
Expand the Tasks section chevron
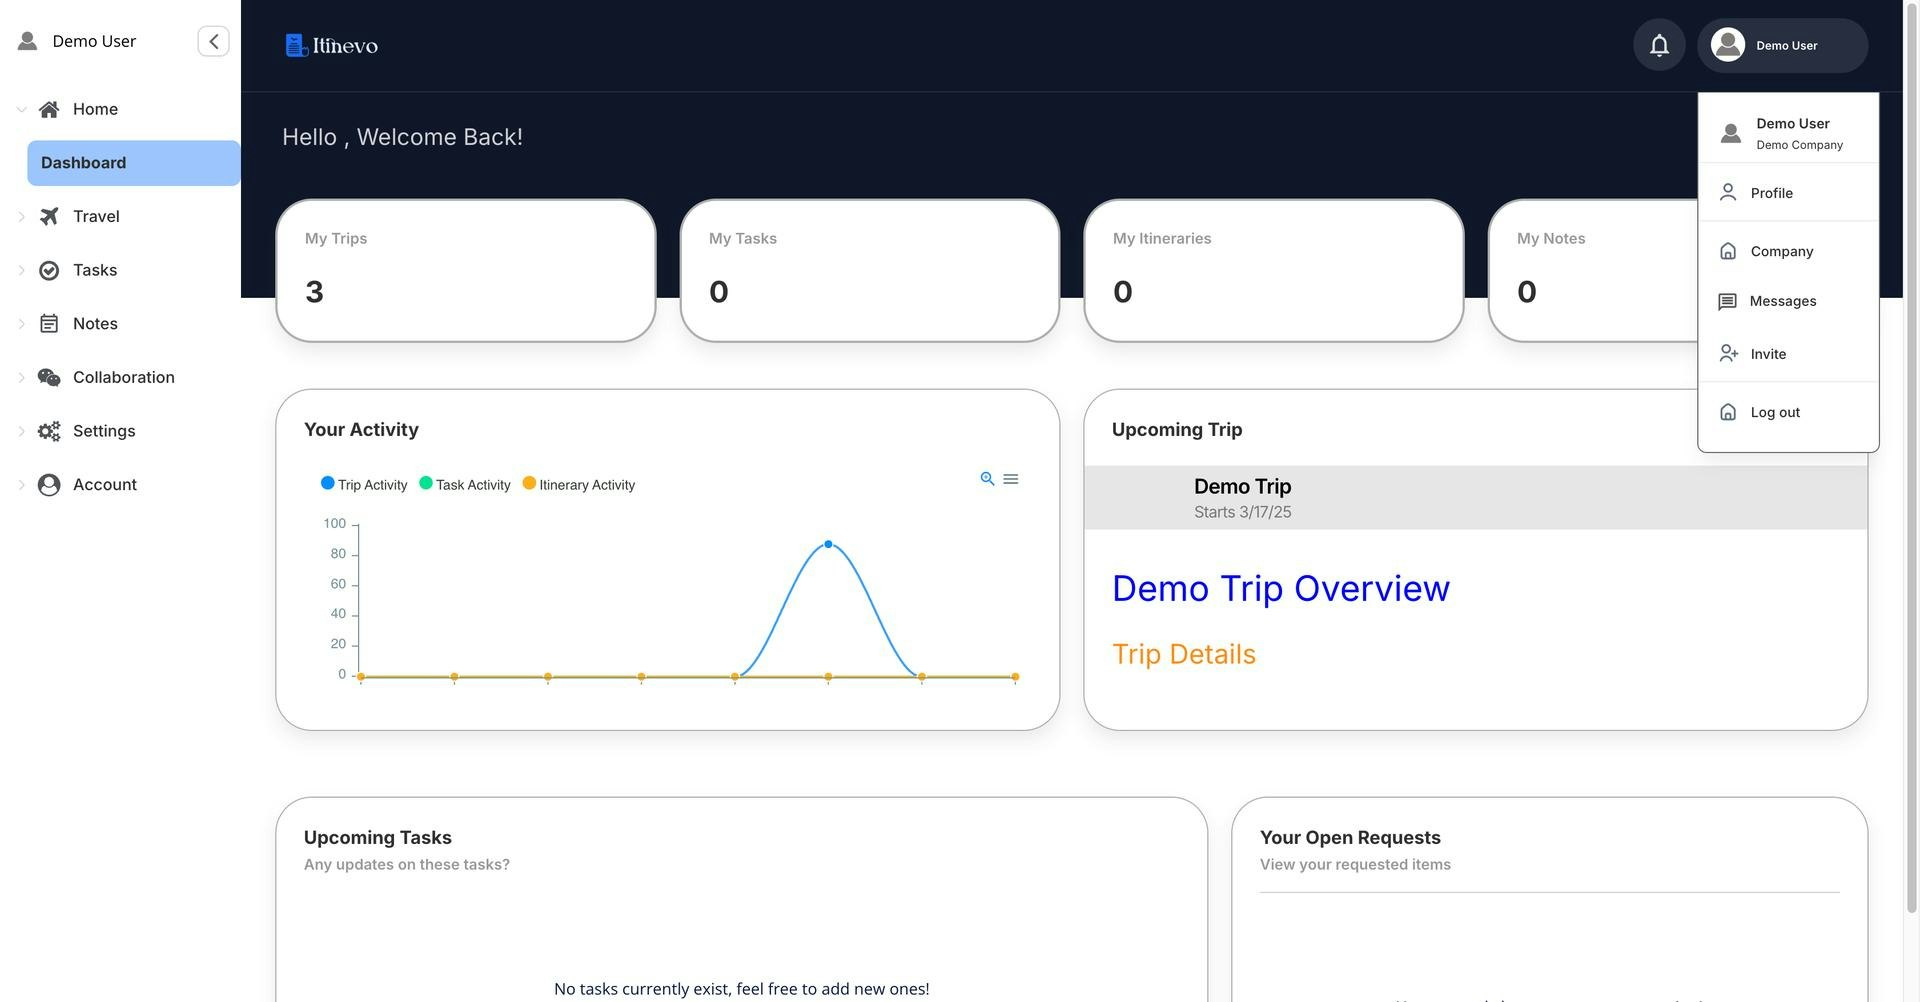(21, 270)
